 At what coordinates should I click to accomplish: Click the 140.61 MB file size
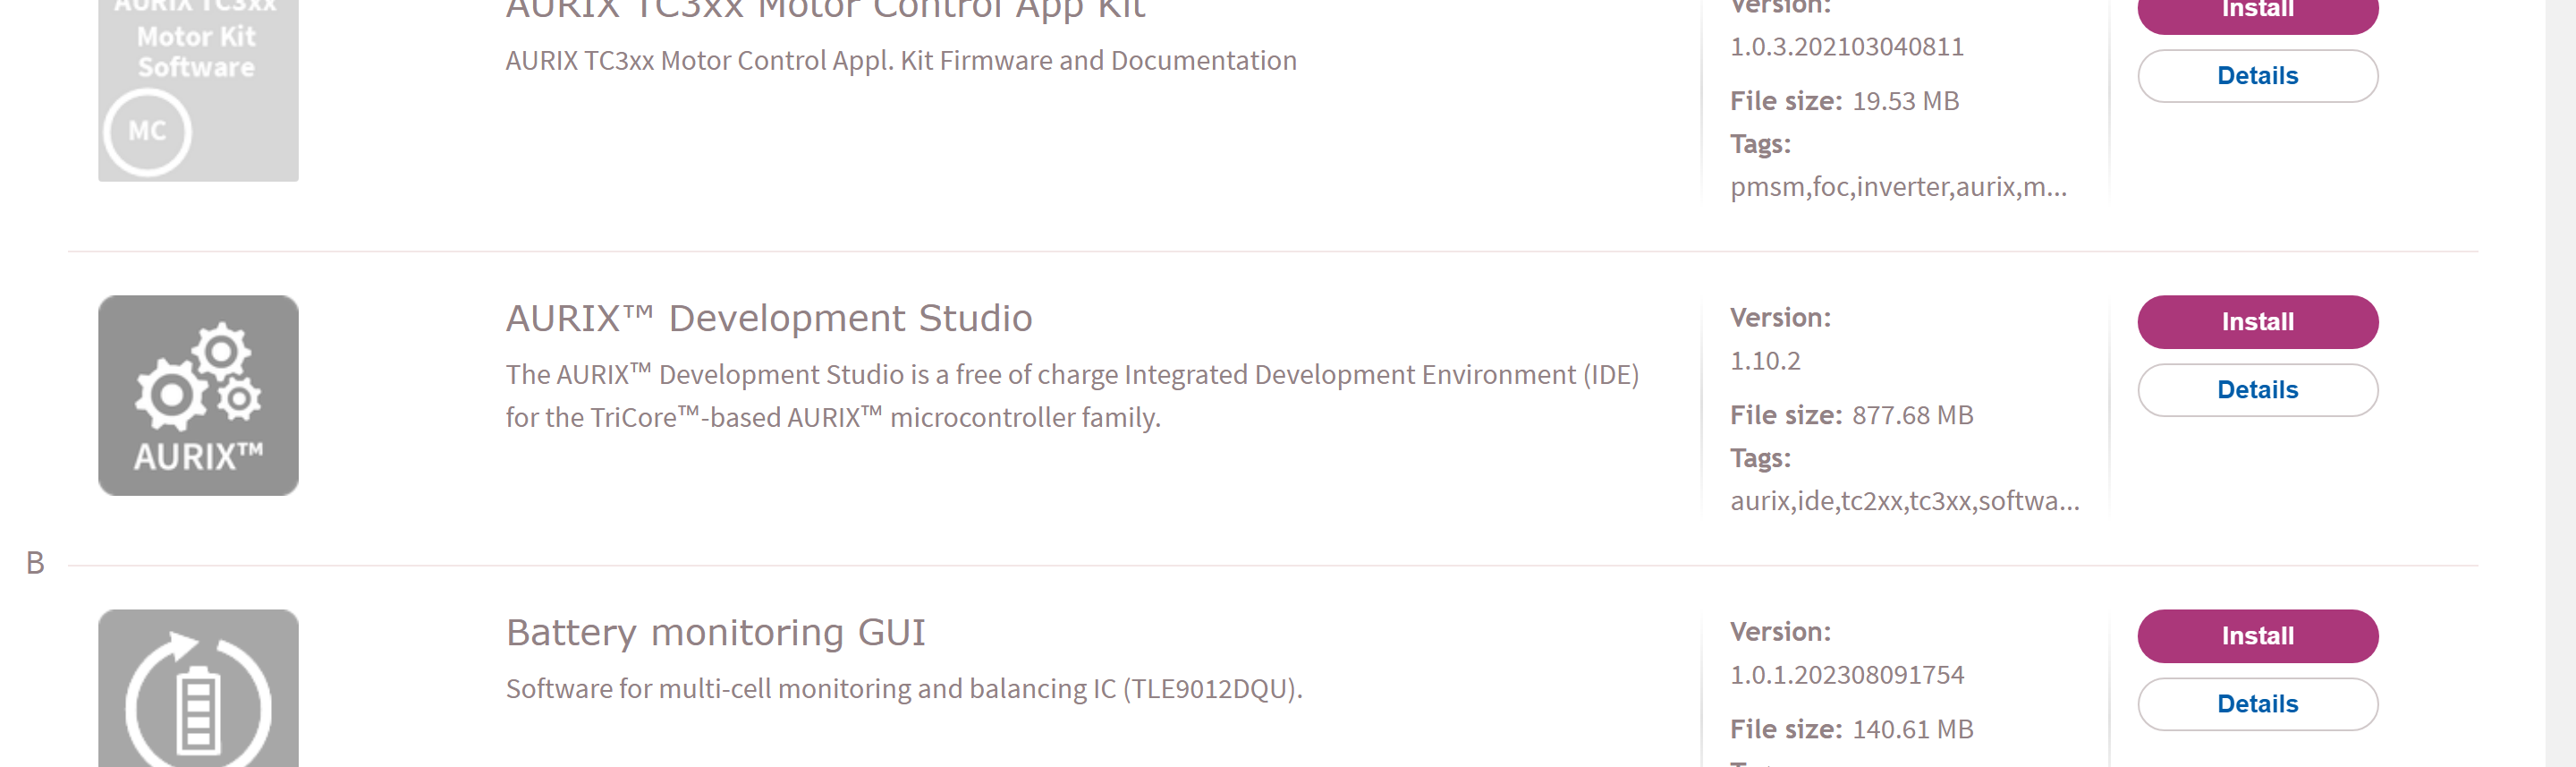(1912, 729)
